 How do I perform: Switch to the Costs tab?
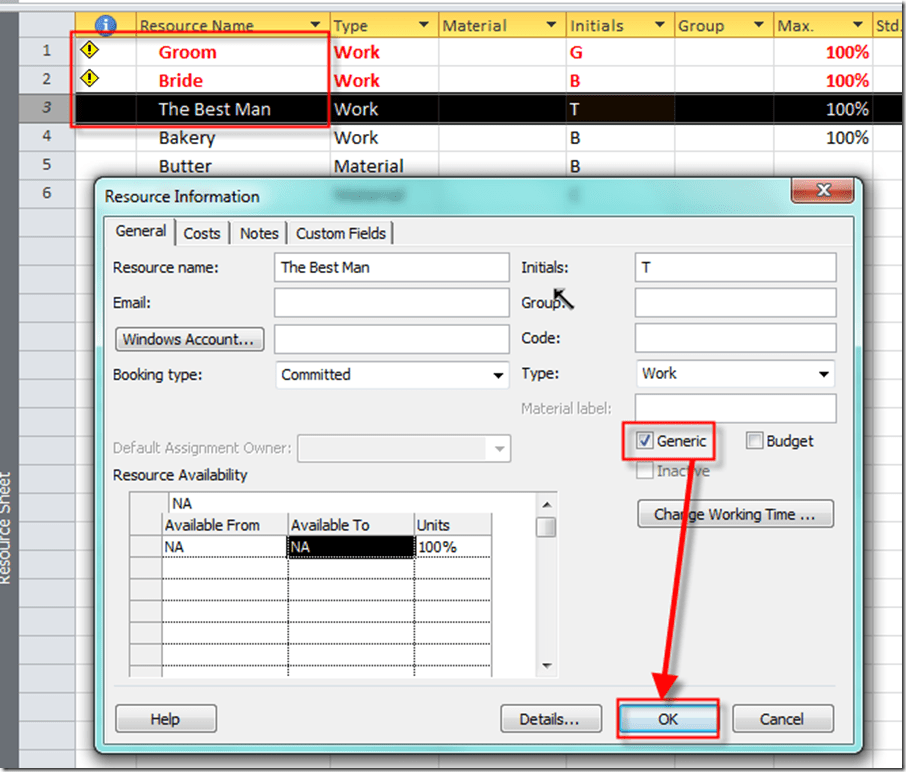(201, 233)
